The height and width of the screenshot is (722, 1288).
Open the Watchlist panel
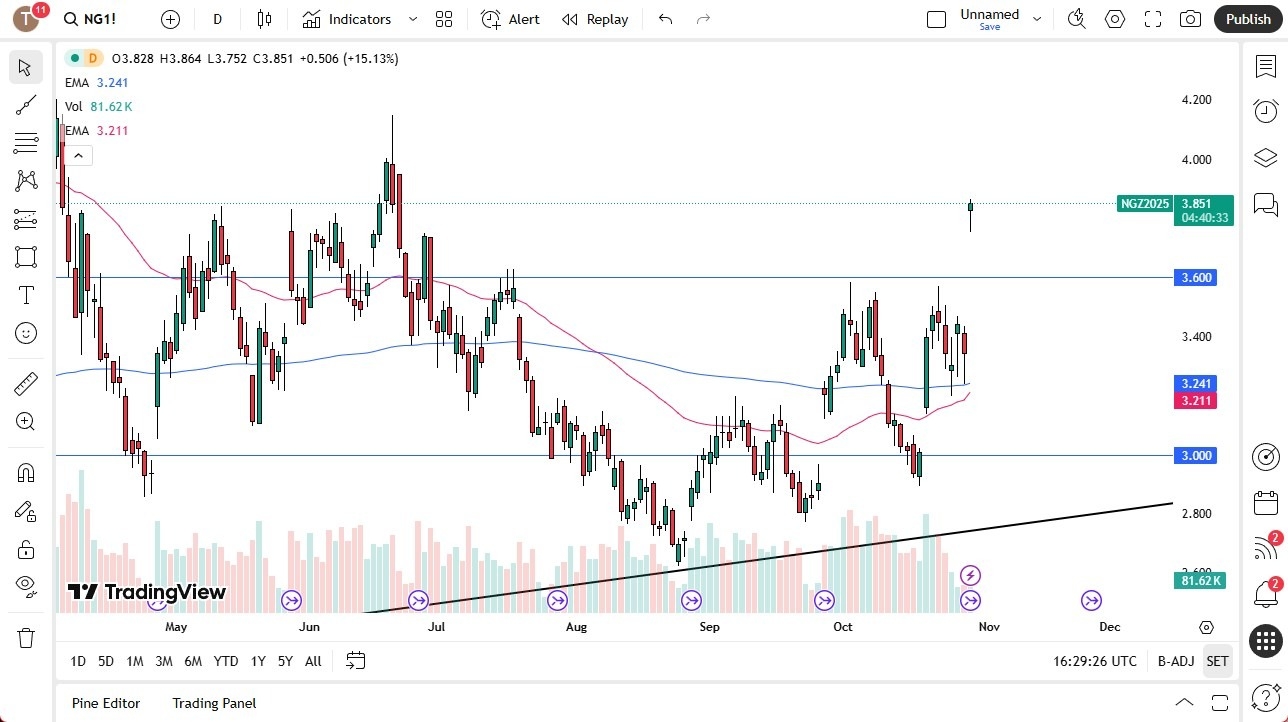pos(1265,67)
